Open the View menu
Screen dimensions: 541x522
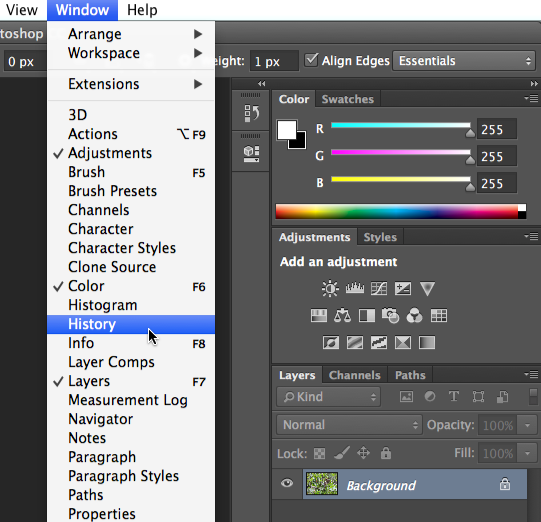click(21, 10)
